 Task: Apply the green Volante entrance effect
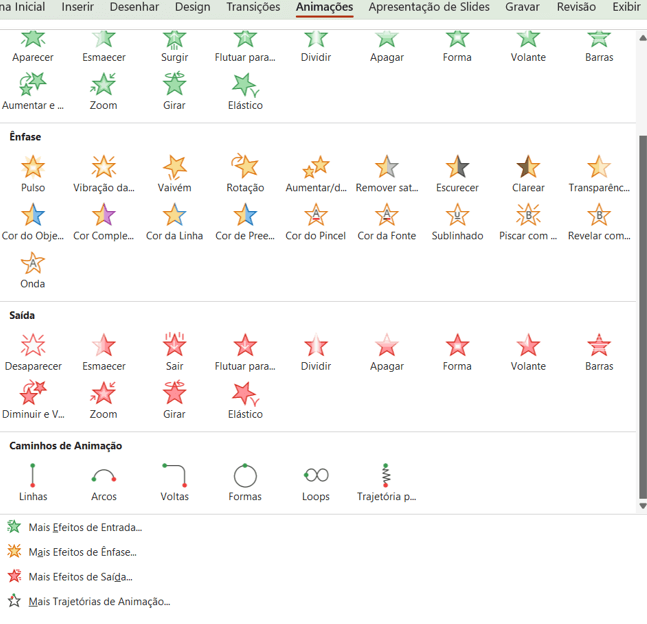pyautogui.click(x=529, y=47)
